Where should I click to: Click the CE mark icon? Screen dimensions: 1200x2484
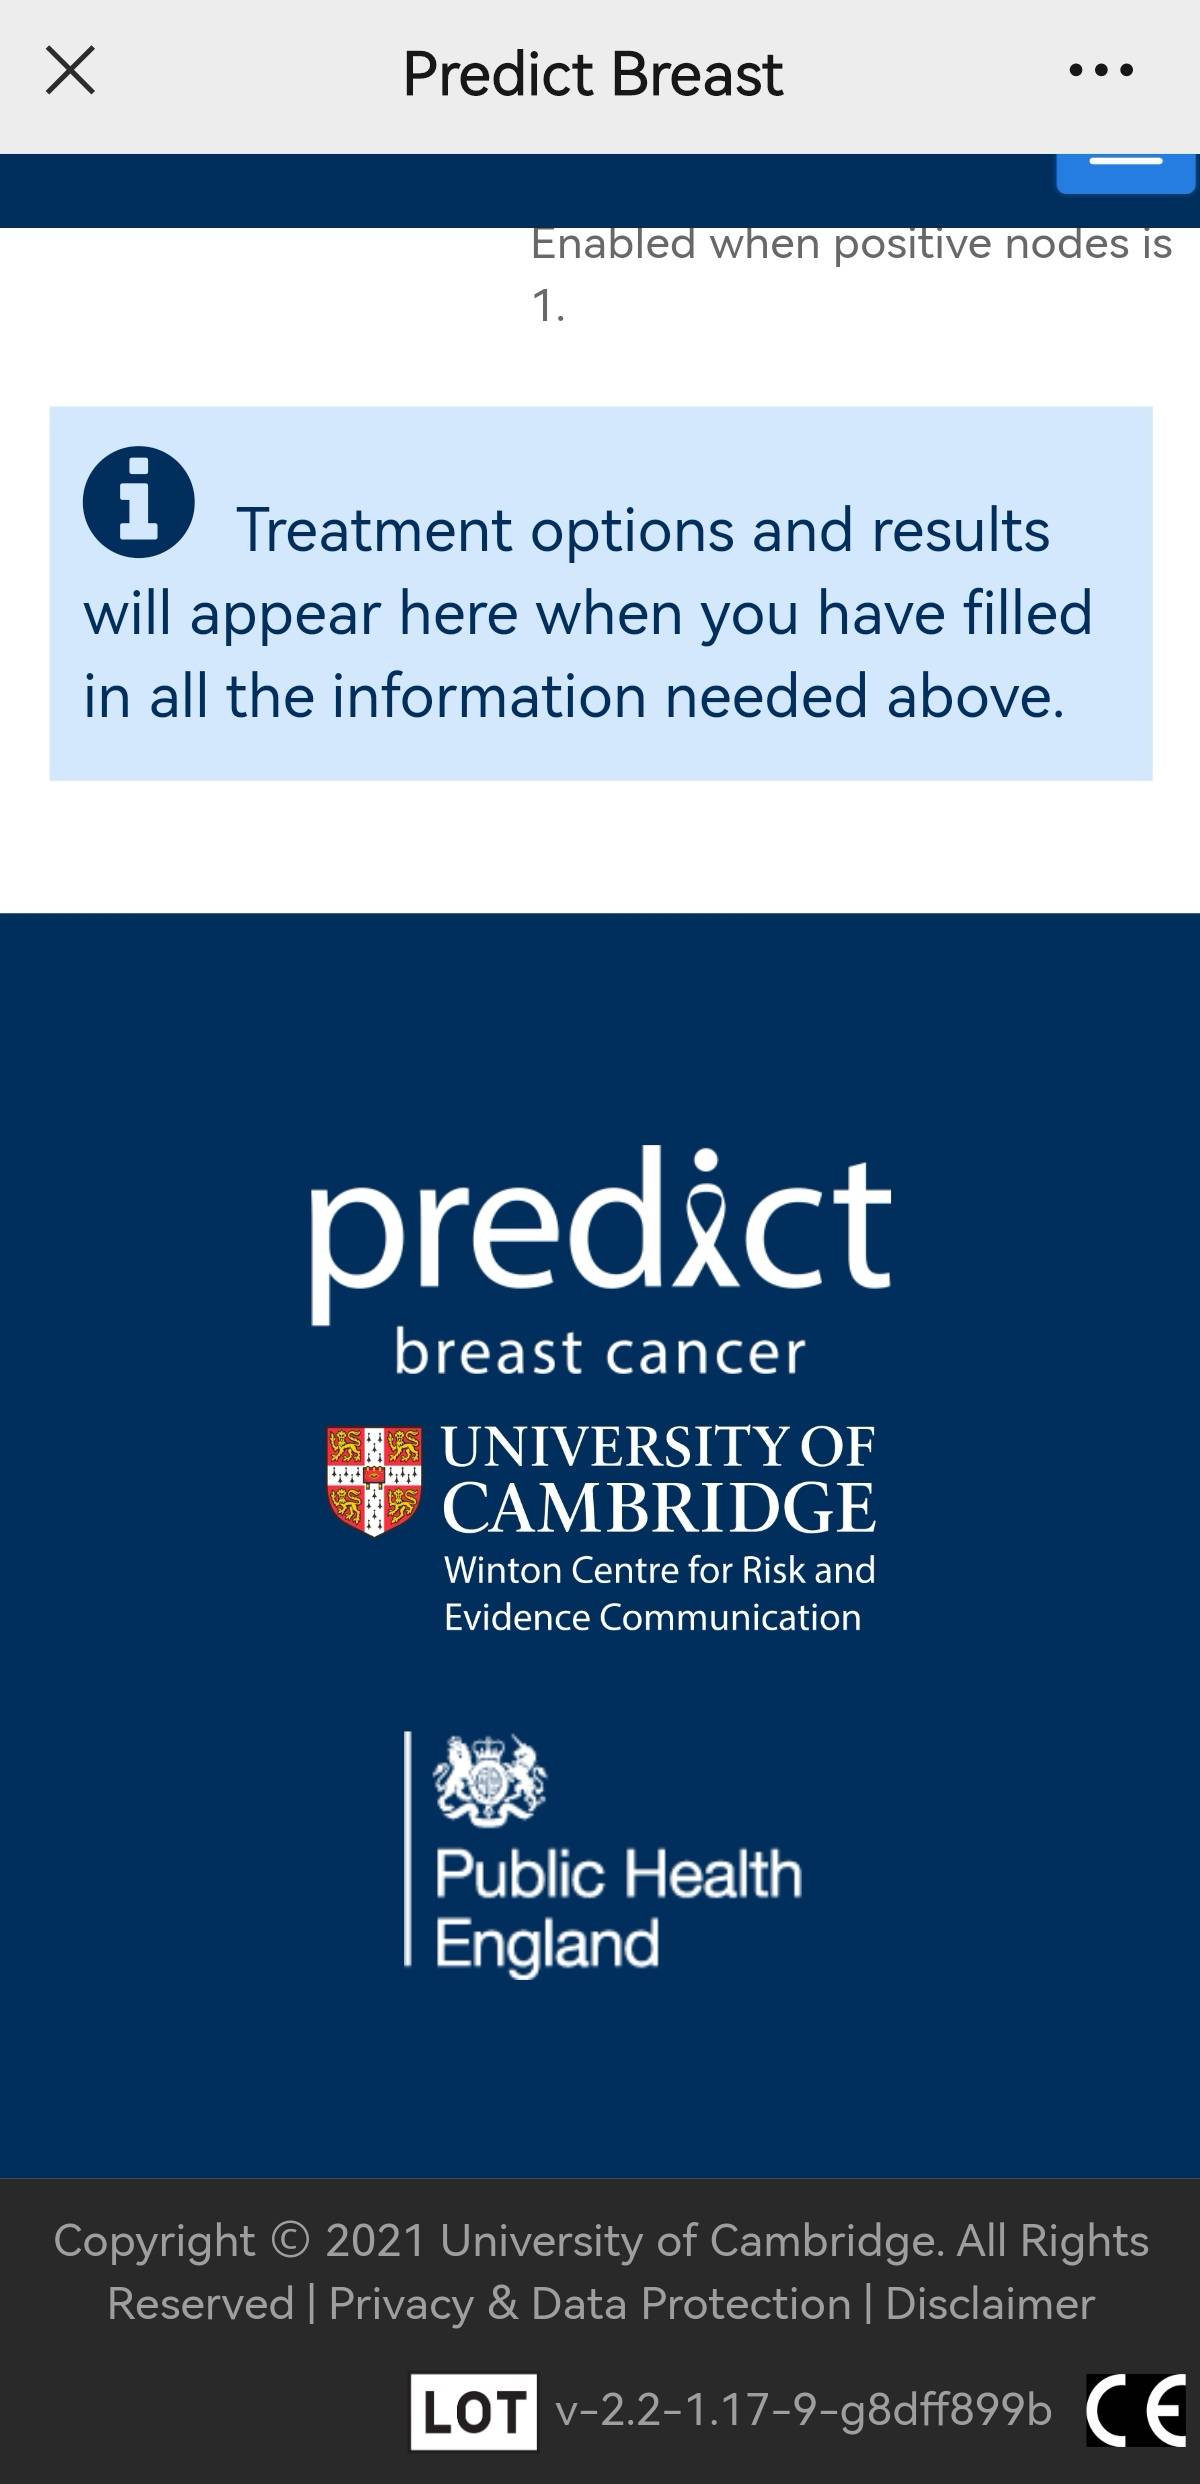tap(1136, 2410)
